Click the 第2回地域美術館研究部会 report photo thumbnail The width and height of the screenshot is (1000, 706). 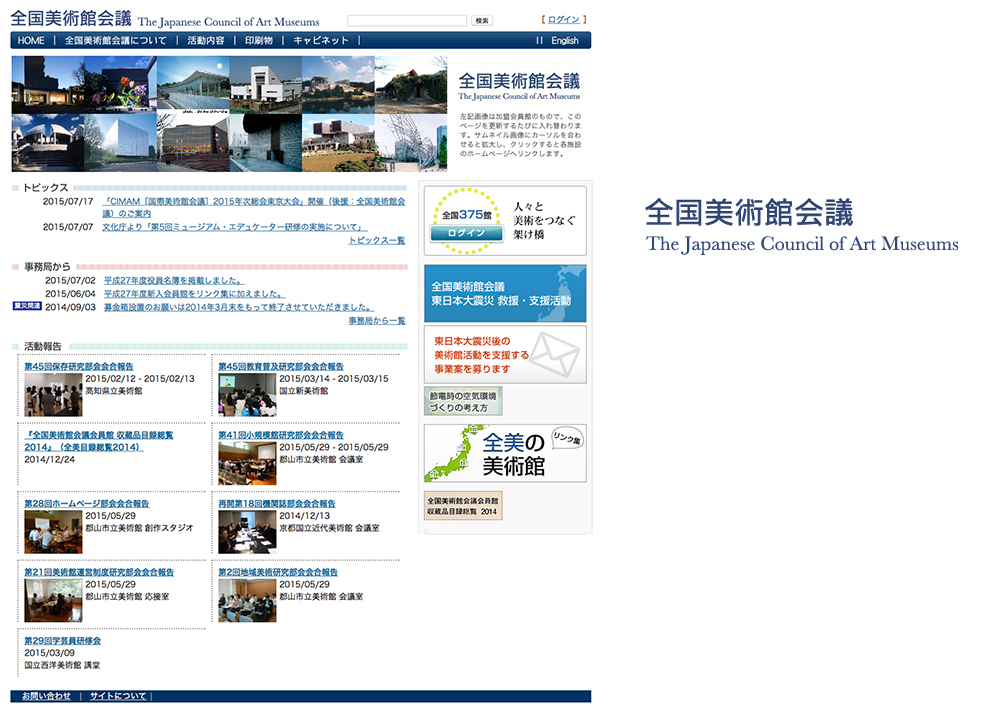coord(247,601)
